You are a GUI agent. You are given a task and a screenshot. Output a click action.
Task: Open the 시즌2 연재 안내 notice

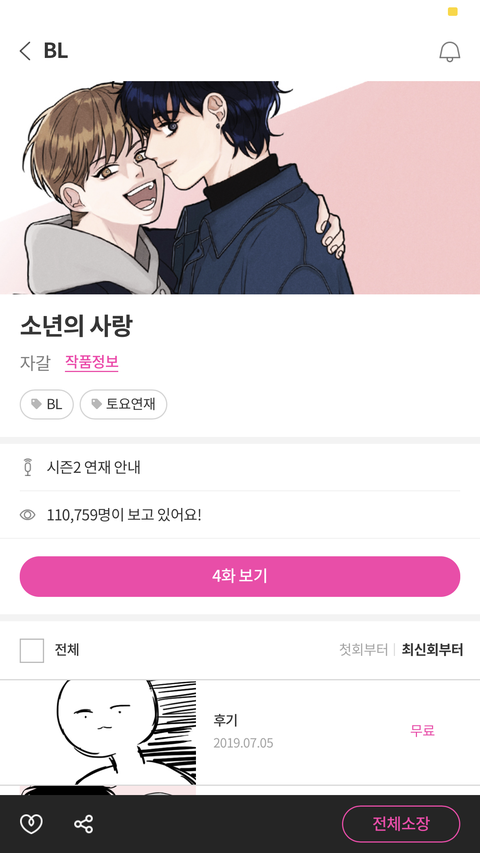pyautogui.click(x=240, y=467)
